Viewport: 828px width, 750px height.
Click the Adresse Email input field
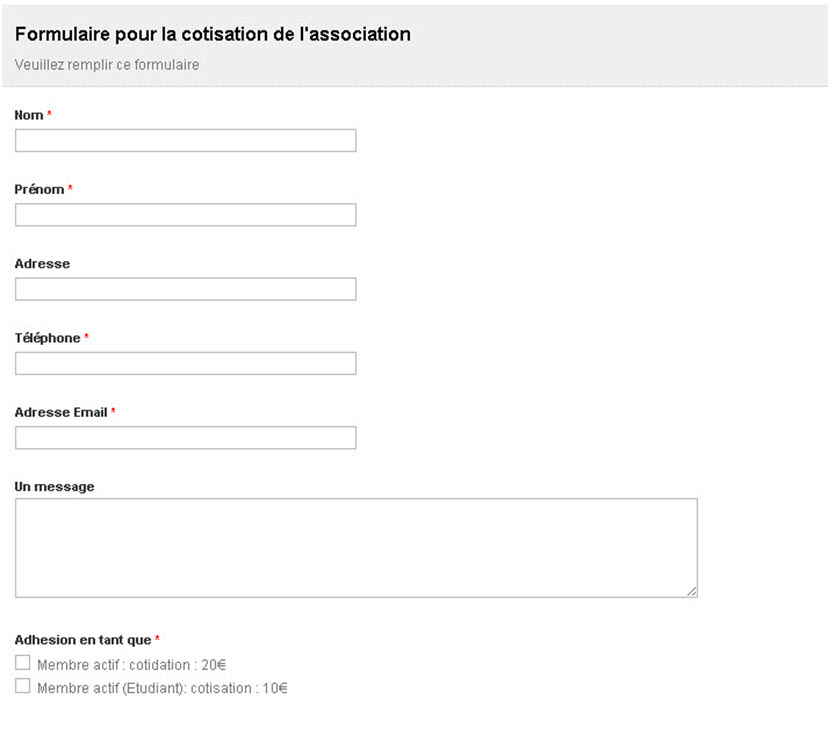[185, 437]
